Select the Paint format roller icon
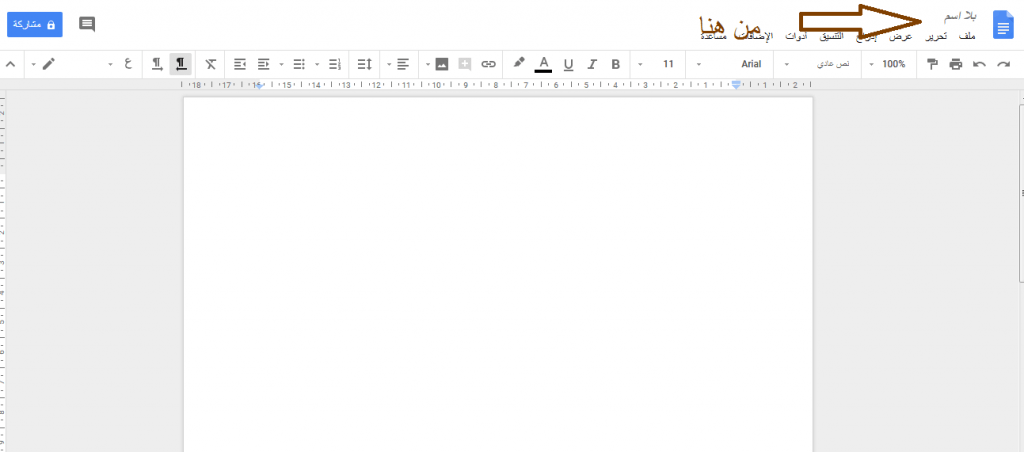 click(x=932, y=64)
